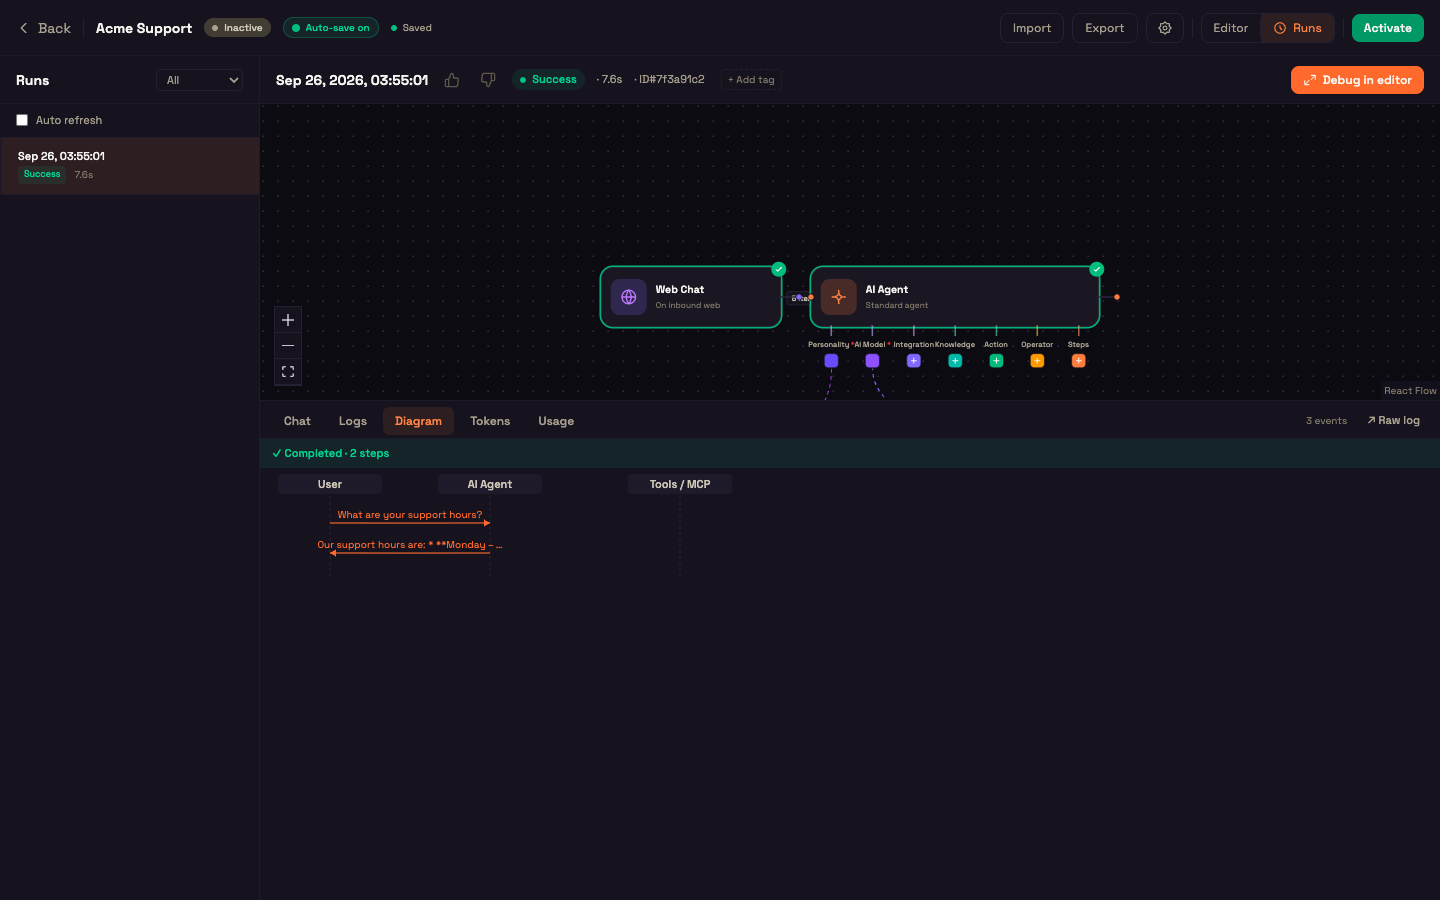Zoom in on the flow canvas
Image resolution: width=1440 pixels, height=900 pixels.
(288, 320)
